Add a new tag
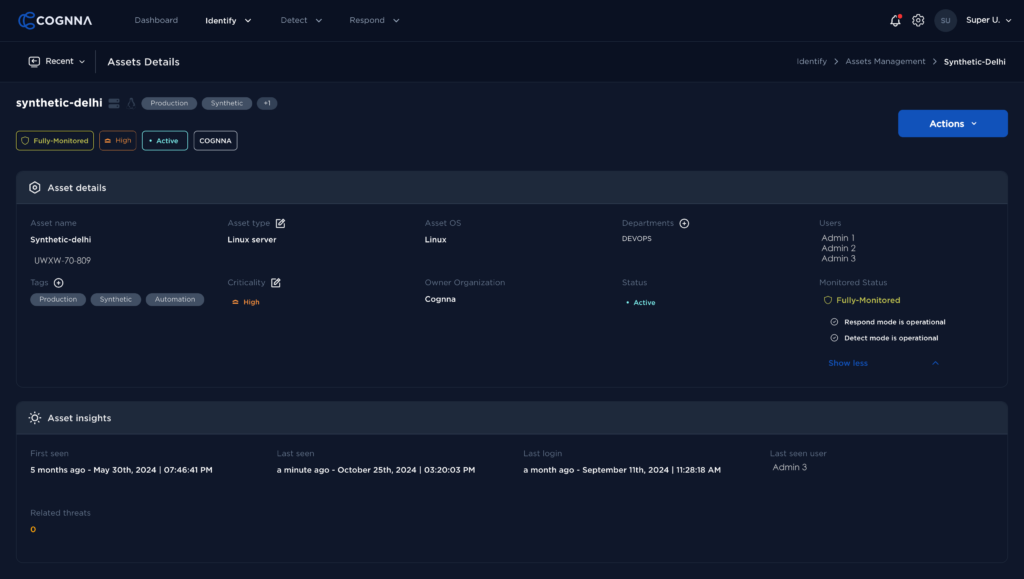1024x579 pixels. point(59,283)
